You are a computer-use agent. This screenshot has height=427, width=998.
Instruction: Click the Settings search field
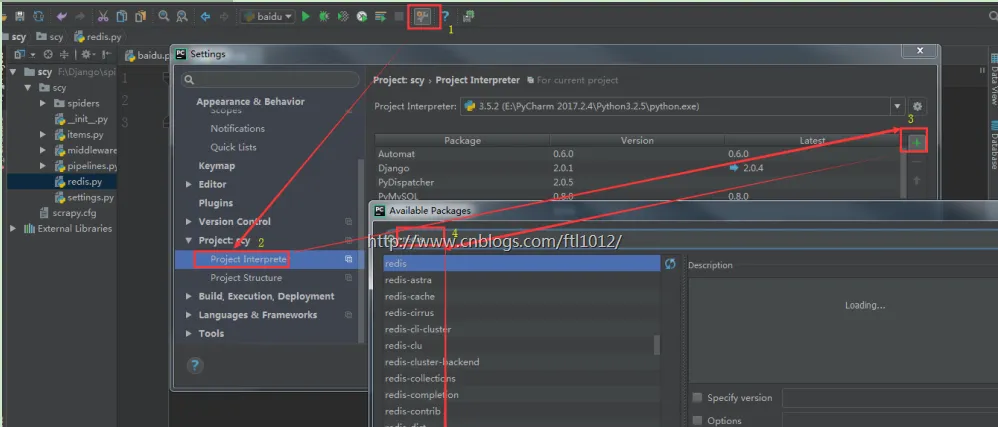point(270,80)
